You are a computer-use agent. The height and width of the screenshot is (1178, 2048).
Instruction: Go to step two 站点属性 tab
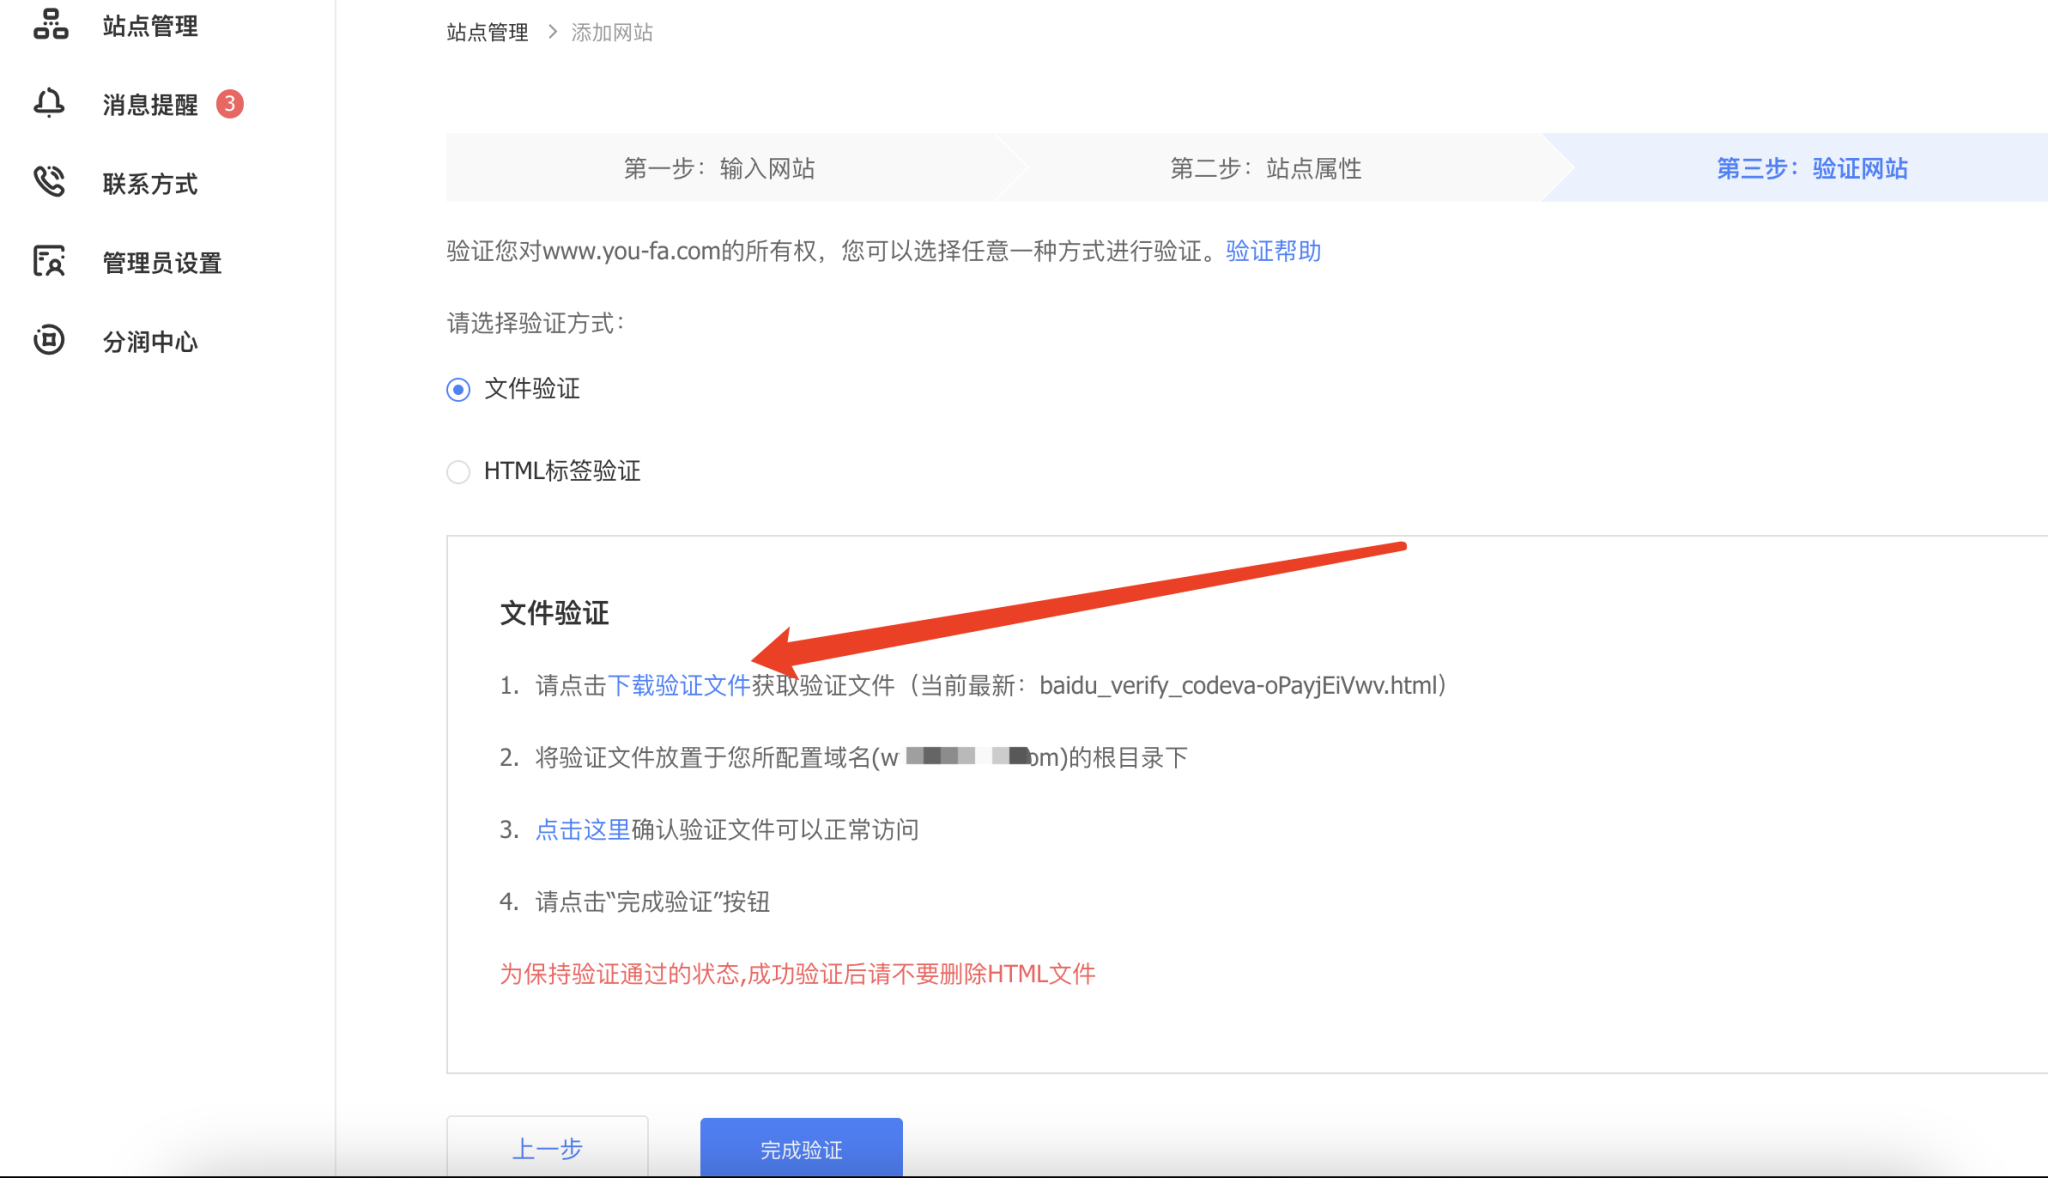(1265, 168)
